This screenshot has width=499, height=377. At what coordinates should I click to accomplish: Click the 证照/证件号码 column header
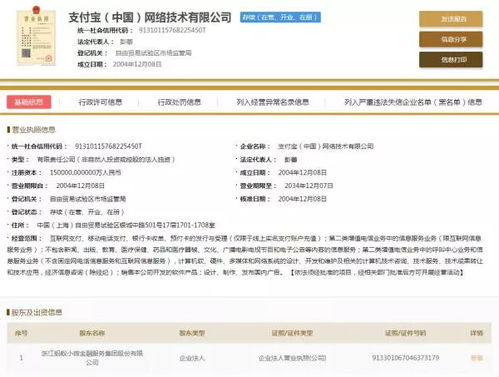click(406, 333)
